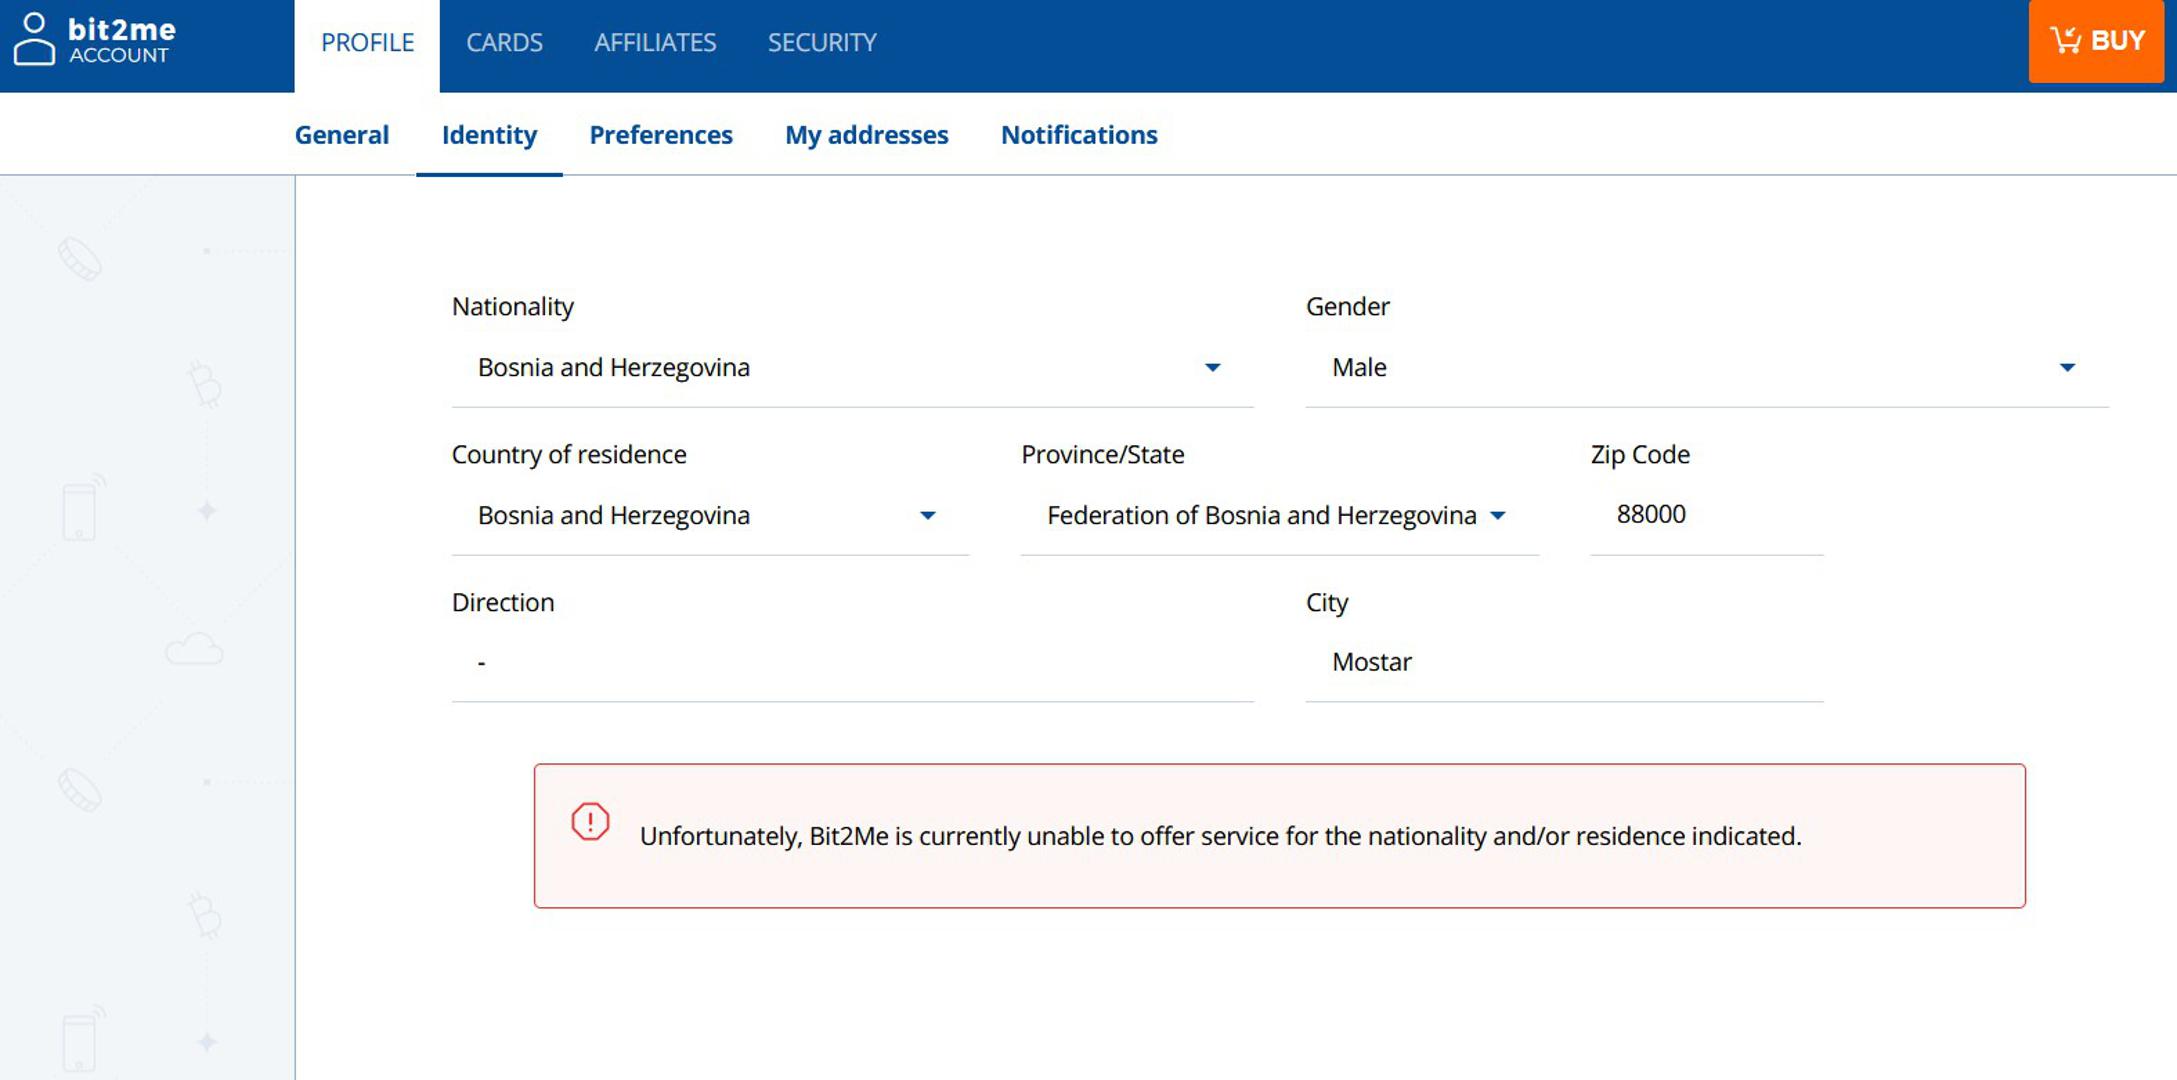Open the AFFILIATES tab

(655, 43)
